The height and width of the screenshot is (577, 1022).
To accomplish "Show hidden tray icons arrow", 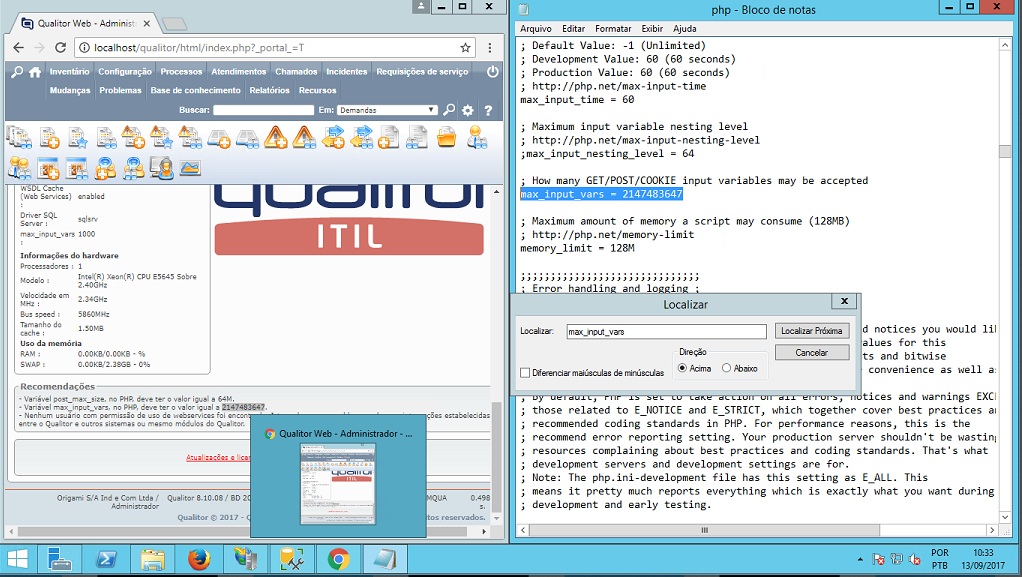I will [860, 559].
